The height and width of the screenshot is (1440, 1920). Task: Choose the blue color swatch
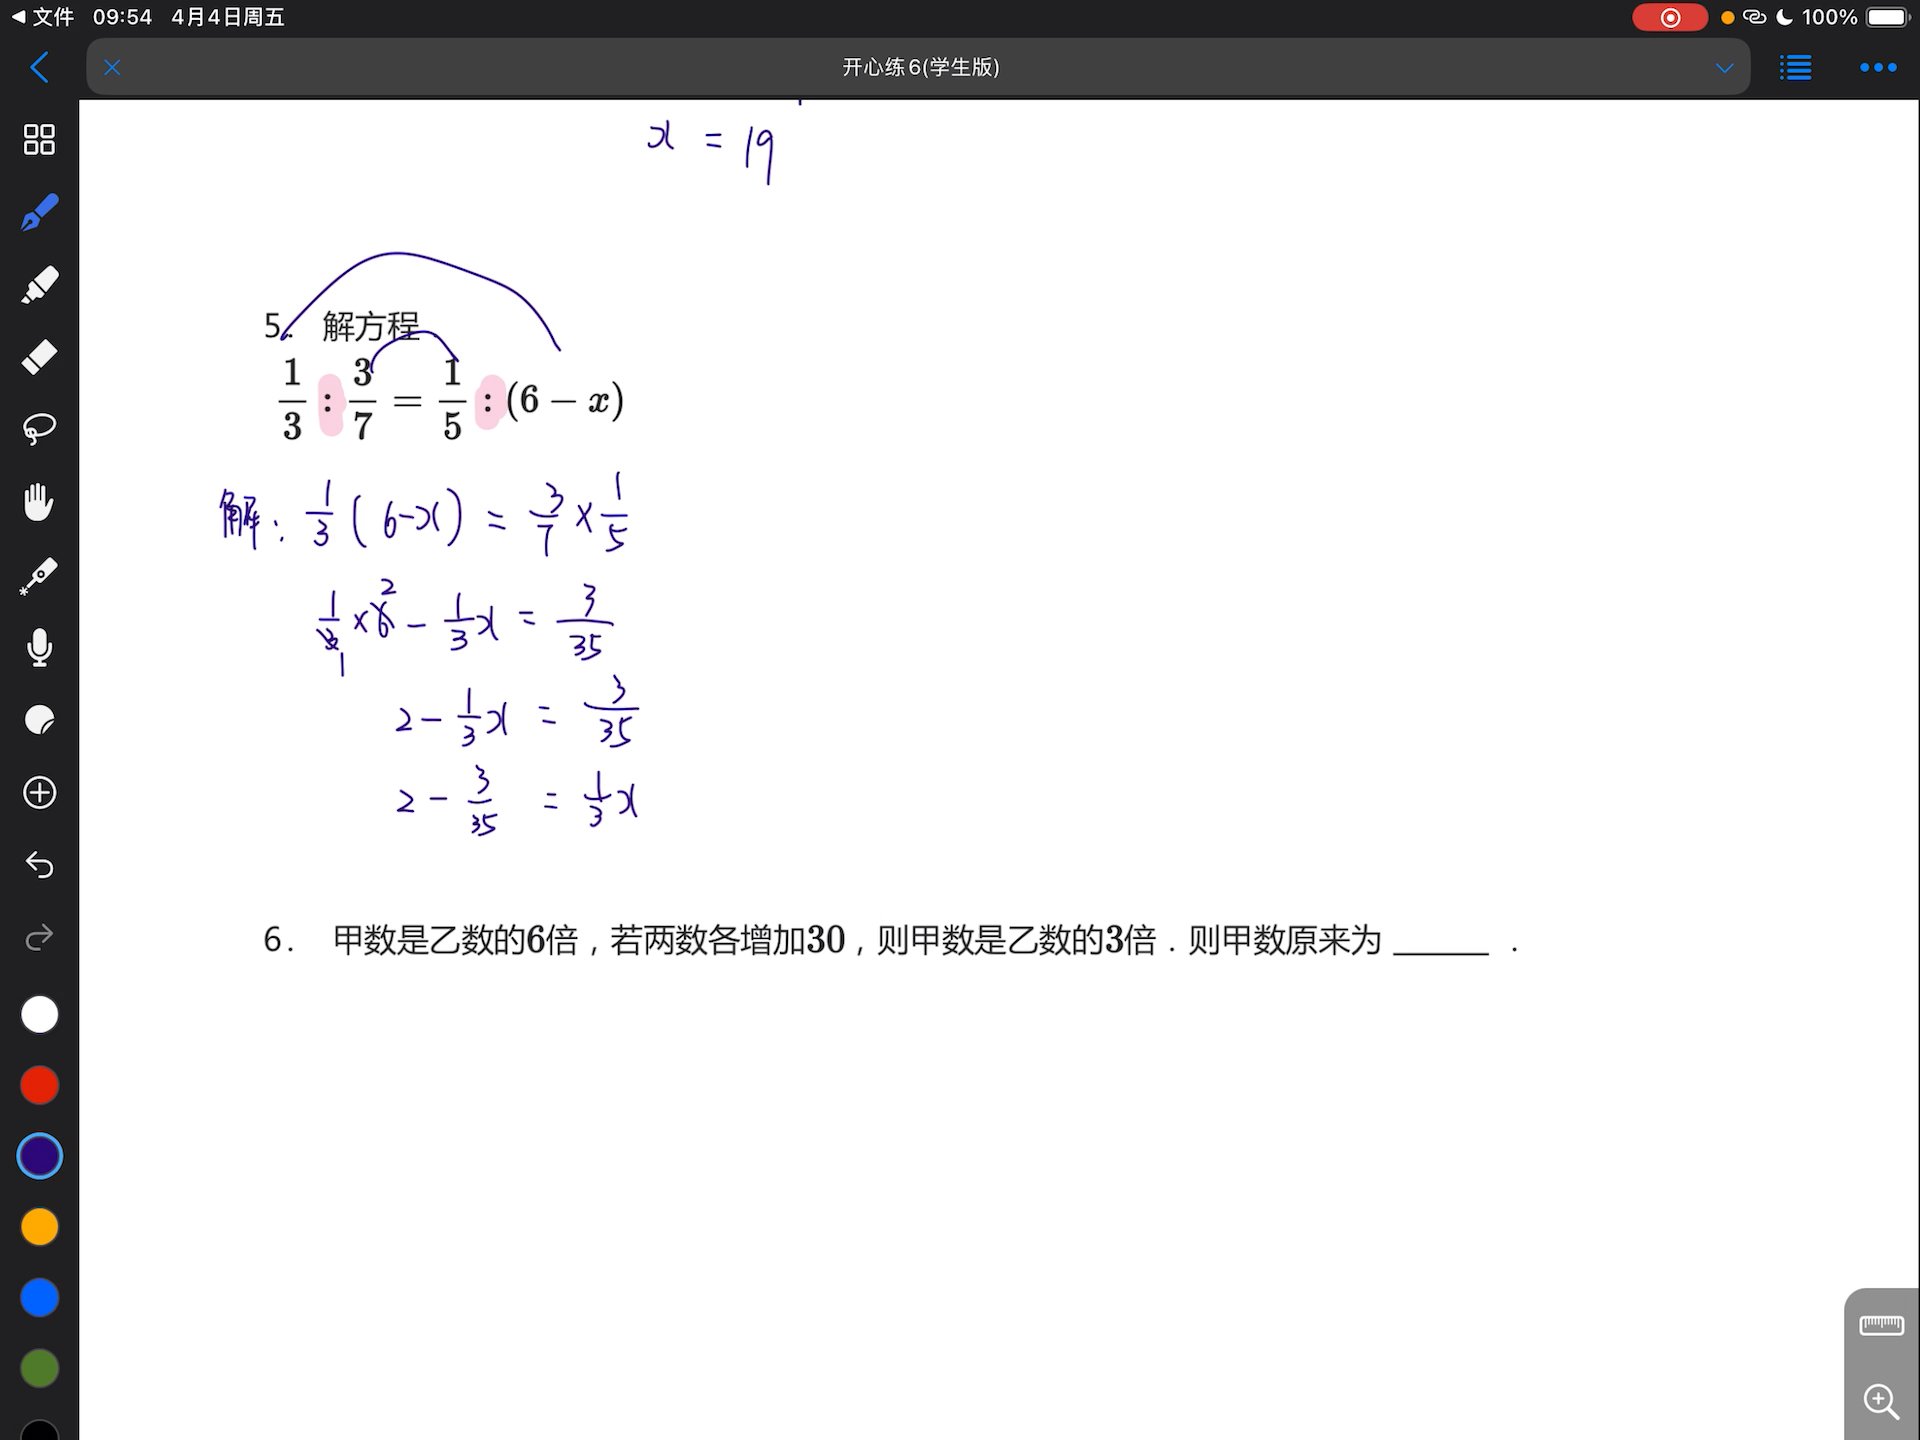pos(40,1298)
